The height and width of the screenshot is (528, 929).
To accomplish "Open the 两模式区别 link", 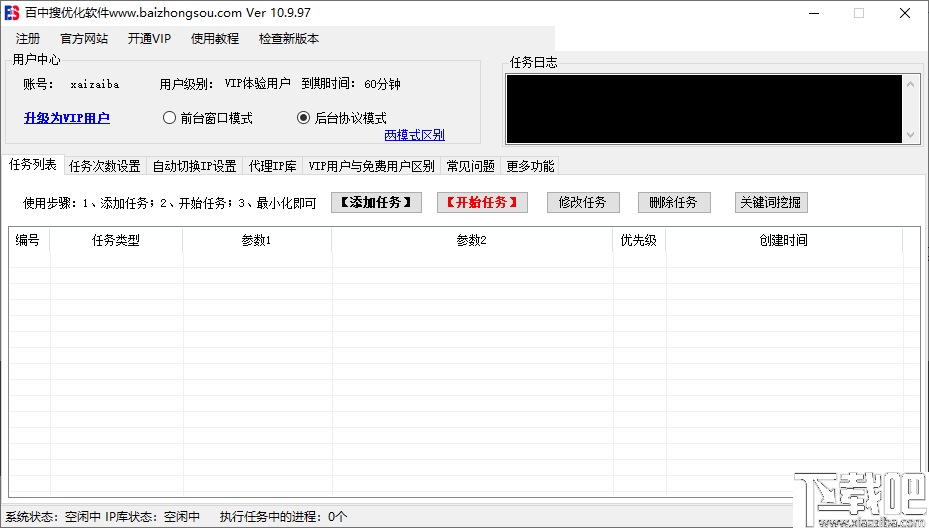I will [415, 135].
